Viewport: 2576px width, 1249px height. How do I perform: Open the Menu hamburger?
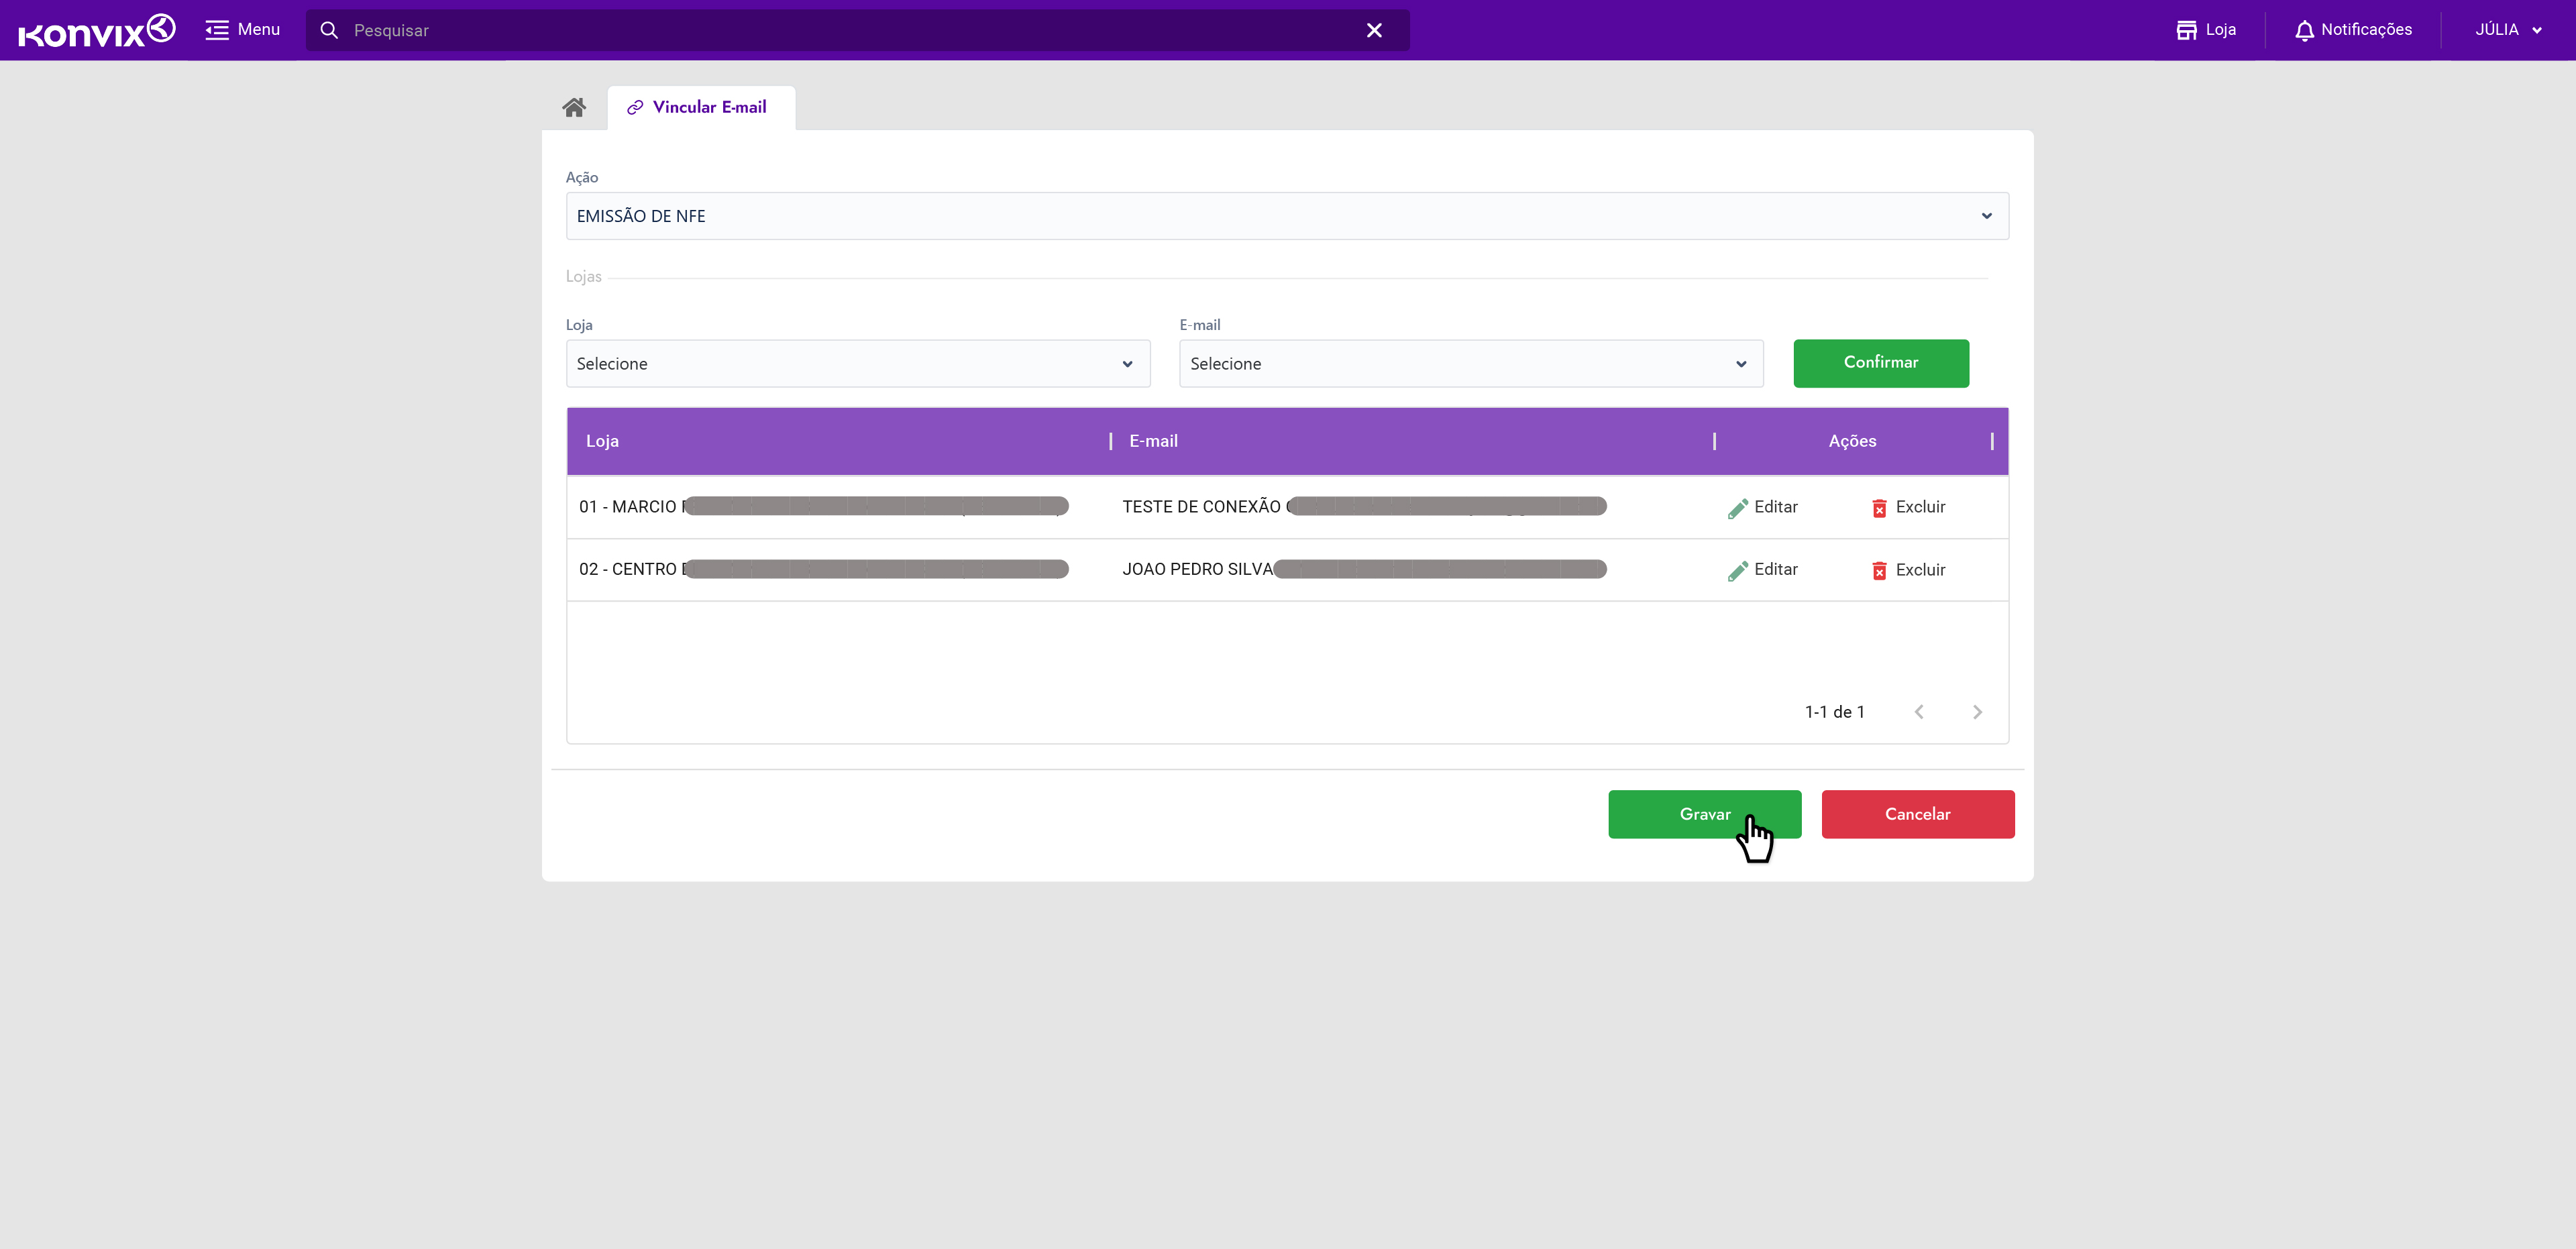[x=242, y=30]
